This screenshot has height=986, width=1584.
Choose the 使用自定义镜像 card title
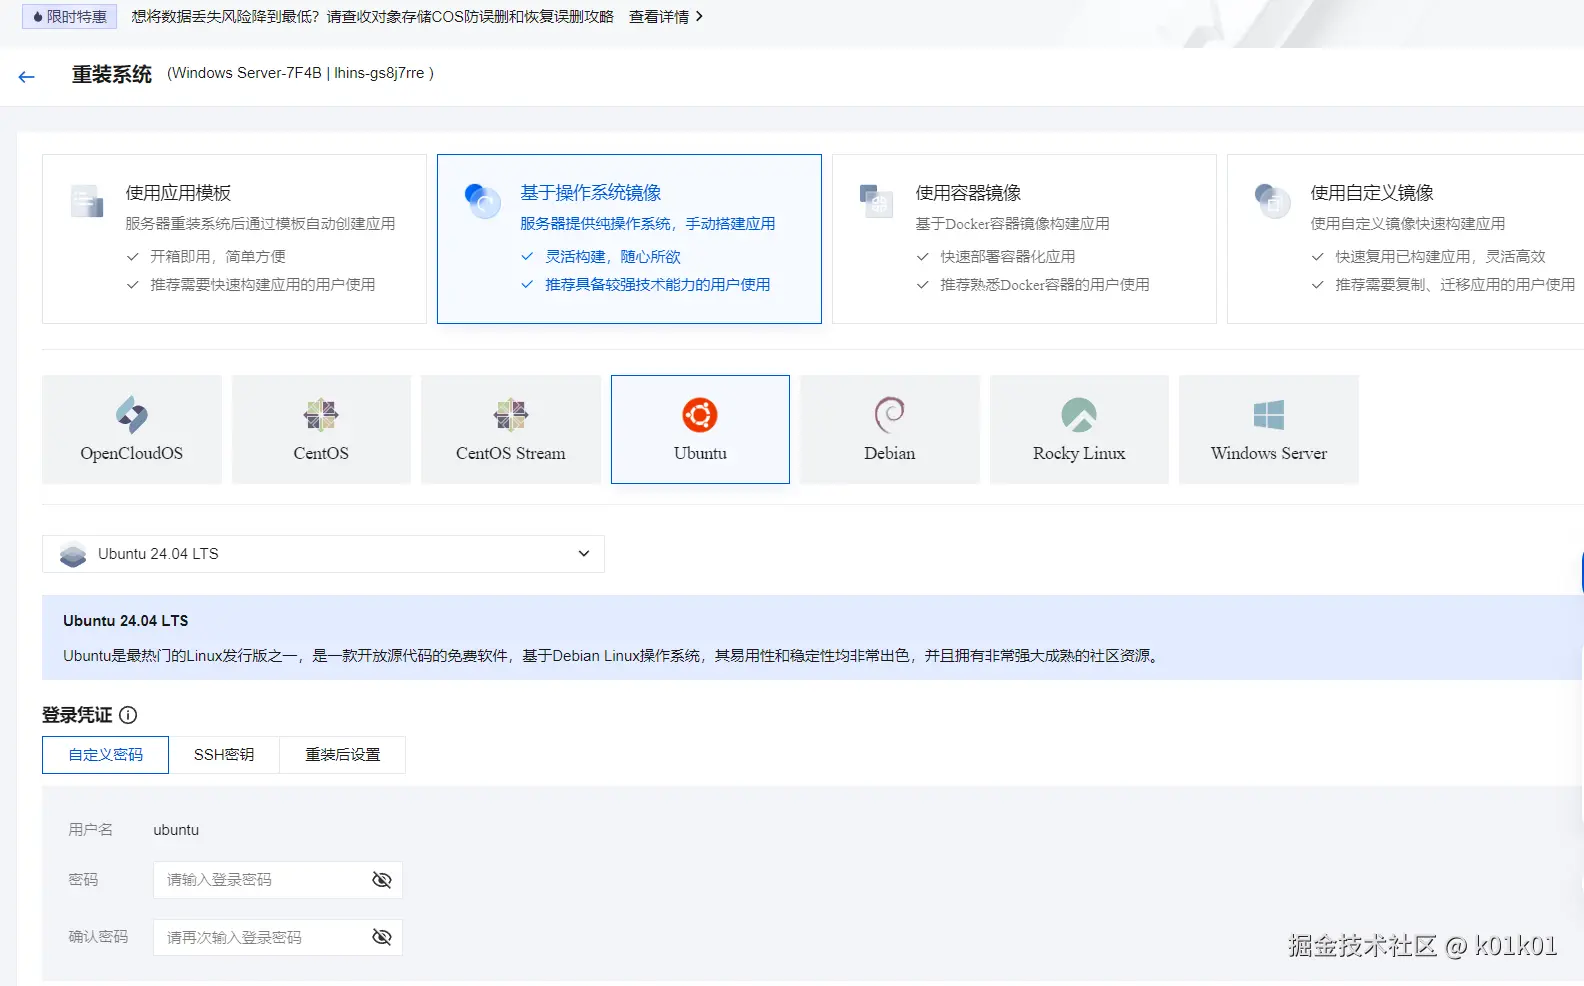coord(1372,193)
